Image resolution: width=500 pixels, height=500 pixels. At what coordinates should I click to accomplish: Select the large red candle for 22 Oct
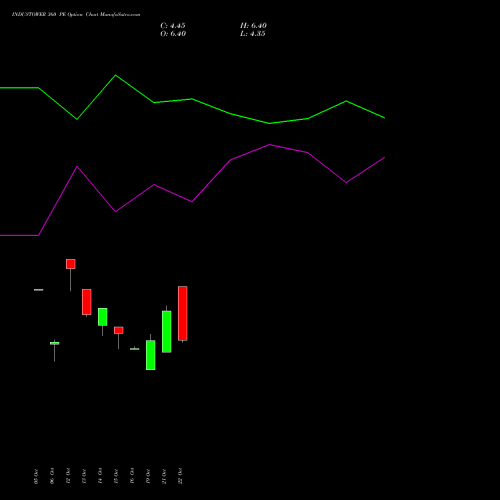pyautogui.click(x=183, y=313)
